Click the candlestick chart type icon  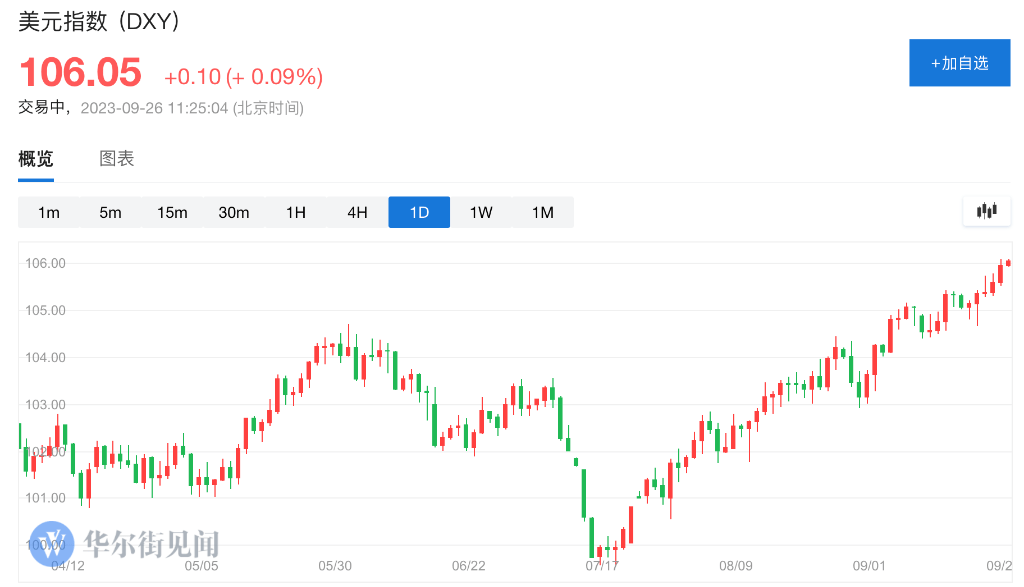(987, 211)
